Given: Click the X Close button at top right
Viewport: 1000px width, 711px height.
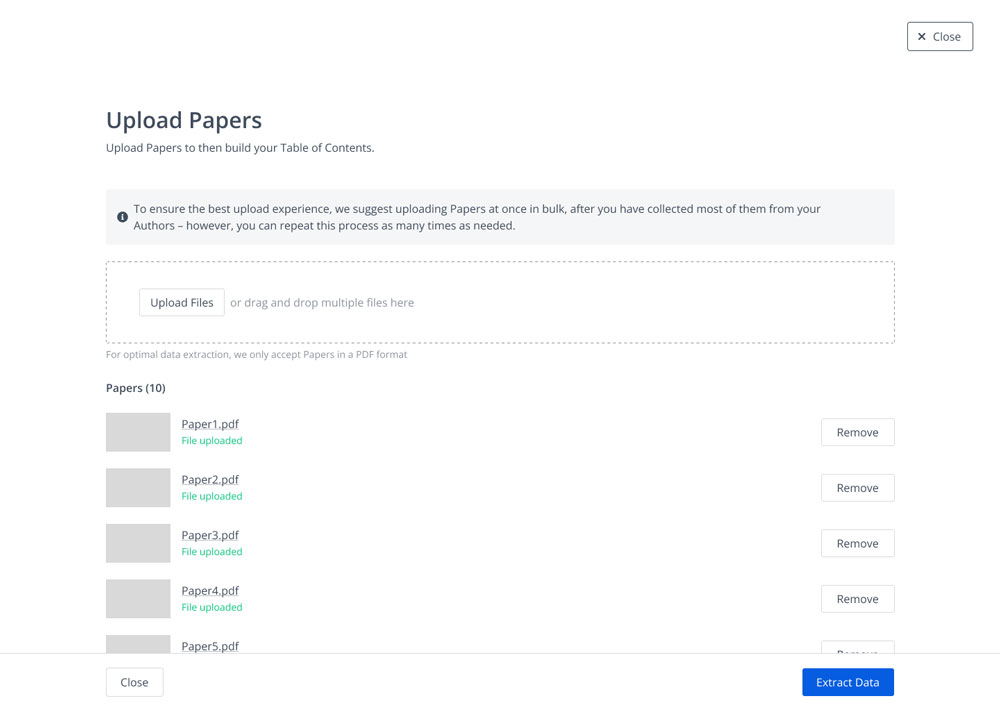Looking at the screenshot, I should click(939, 36).
